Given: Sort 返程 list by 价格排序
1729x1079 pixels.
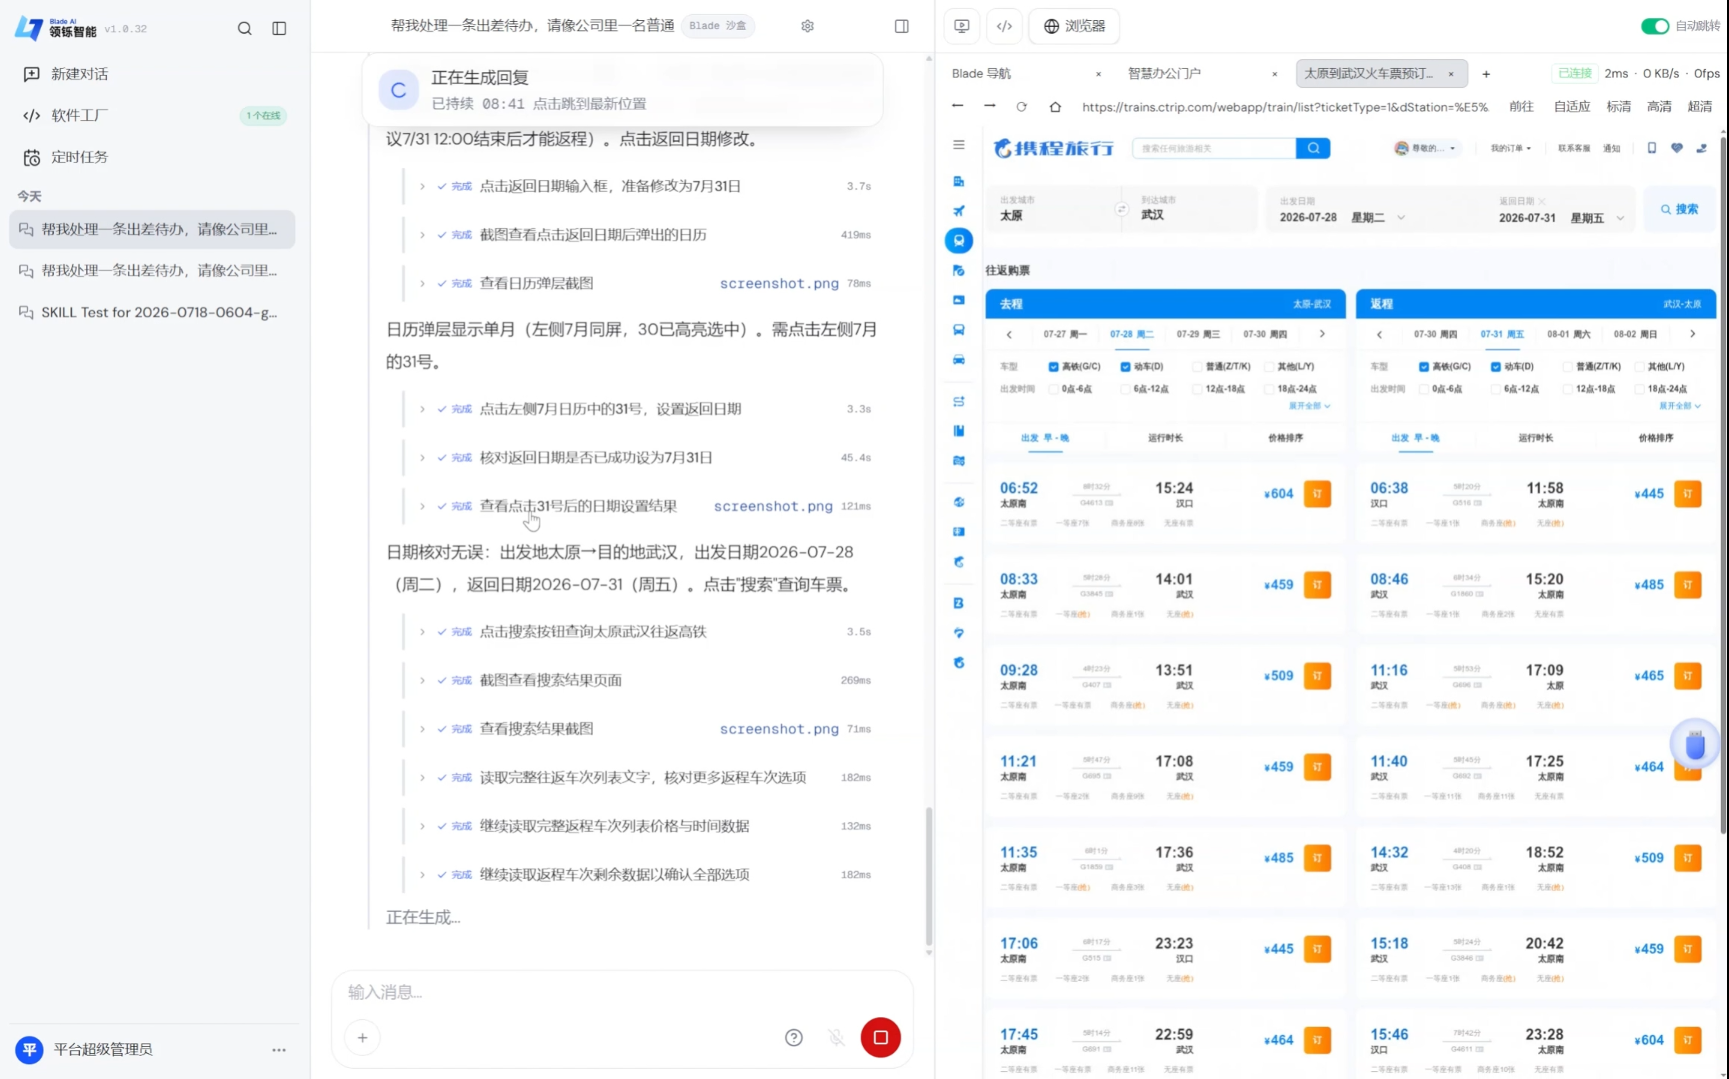Looking at the screenshot, I should tap(1656, 438).
